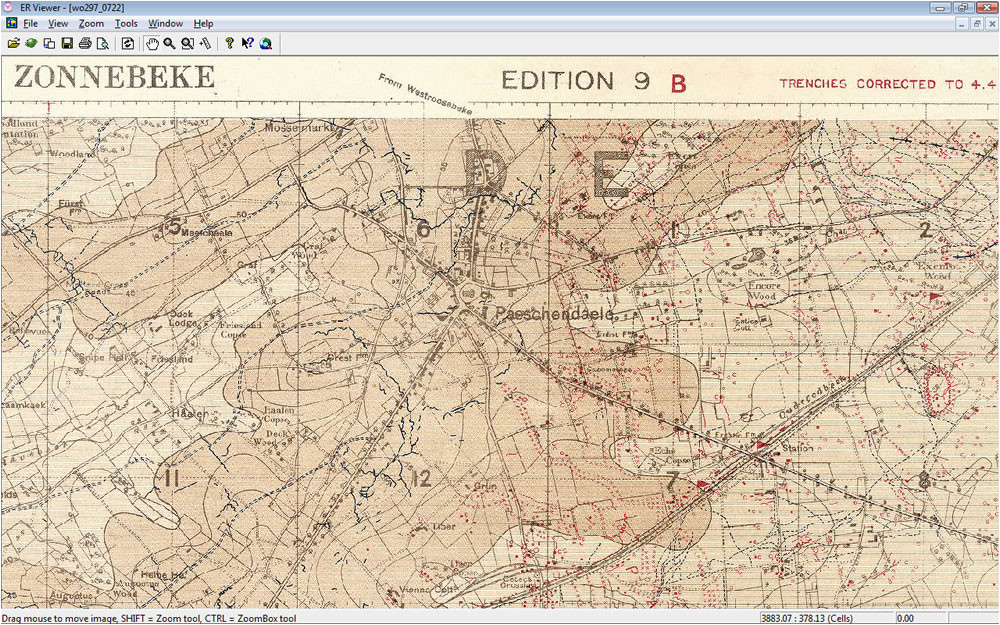Screen dimensions: 1000x625
Task: Activate the What's This pointer help
Action: 247,43
